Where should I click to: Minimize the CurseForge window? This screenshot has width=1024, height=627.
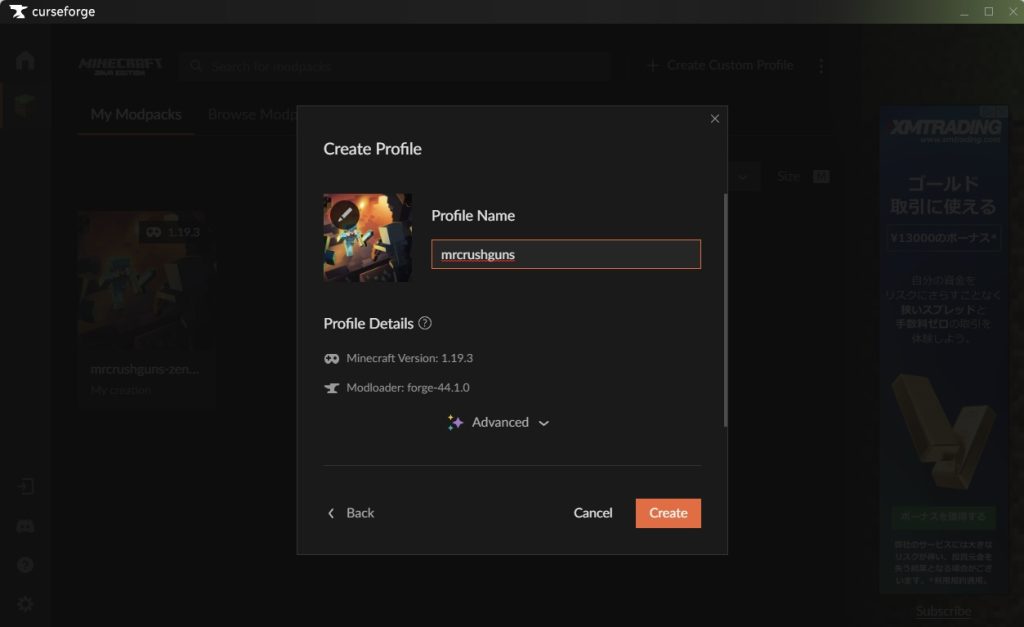point(964,12)
